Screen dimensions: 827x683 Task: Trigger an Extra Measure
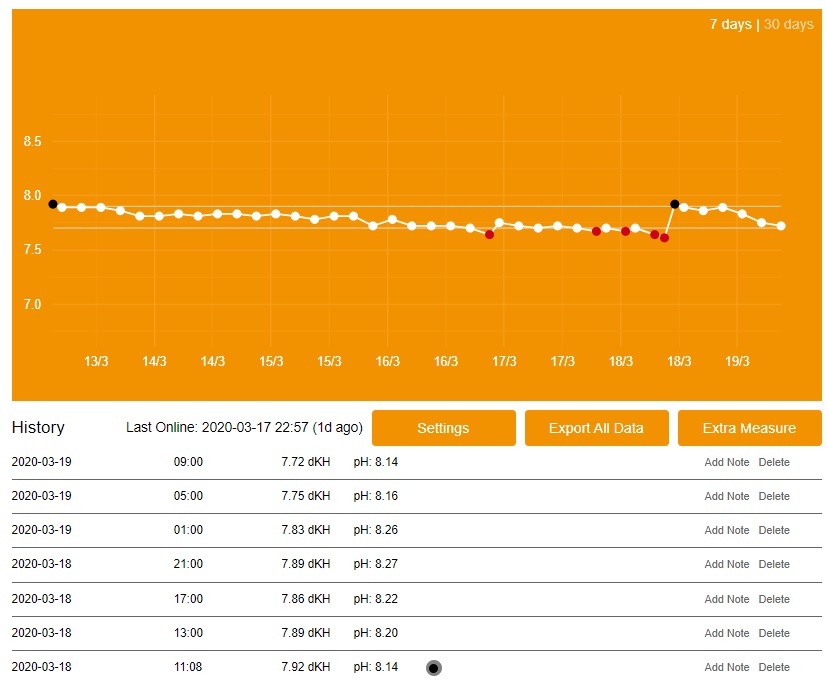point(749,428)
